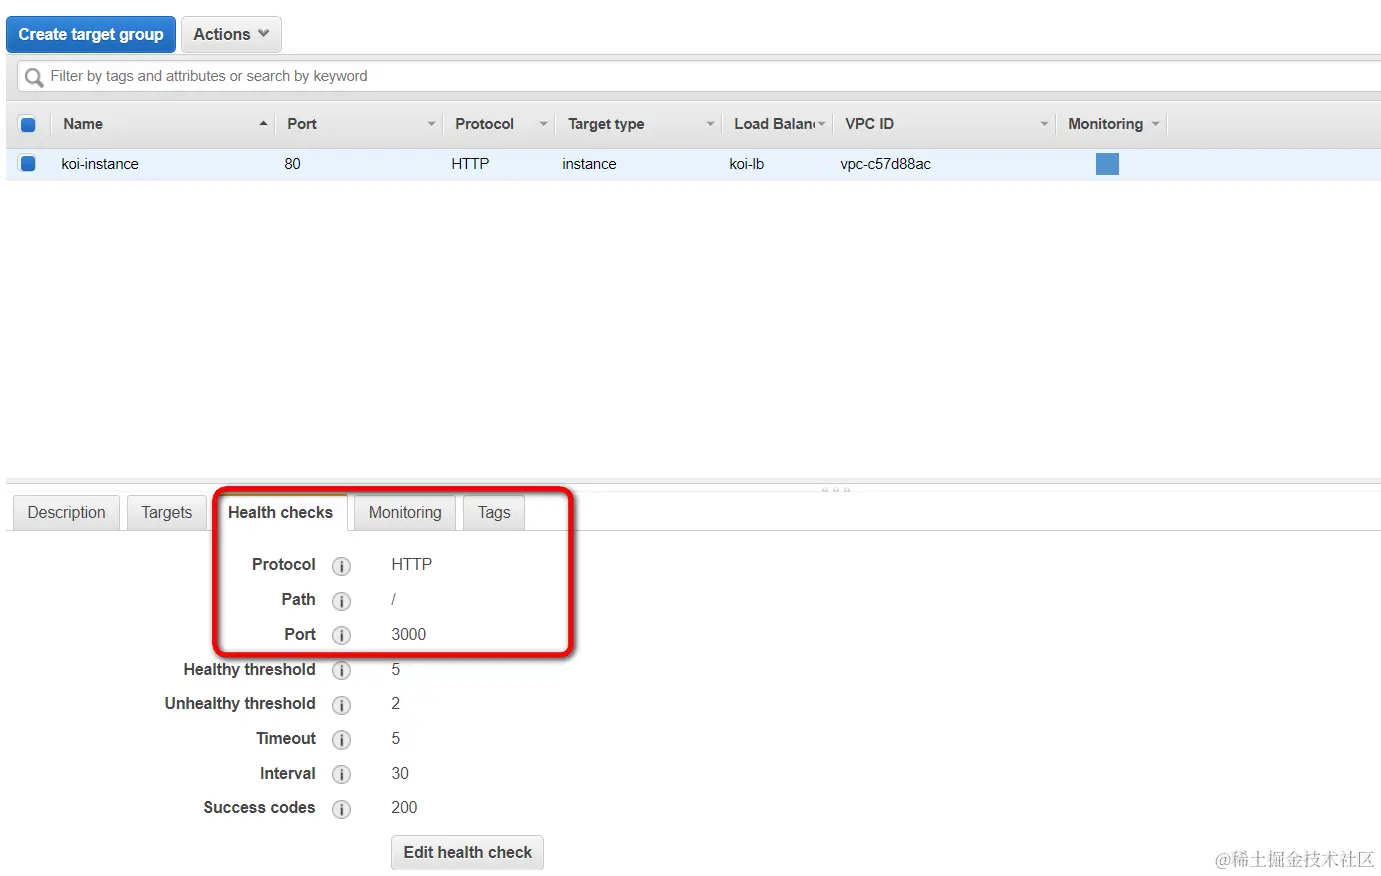This screenshot has height=876, width=1381.
Task: Focus the filter by tags search field
Action: click(700, 76)
